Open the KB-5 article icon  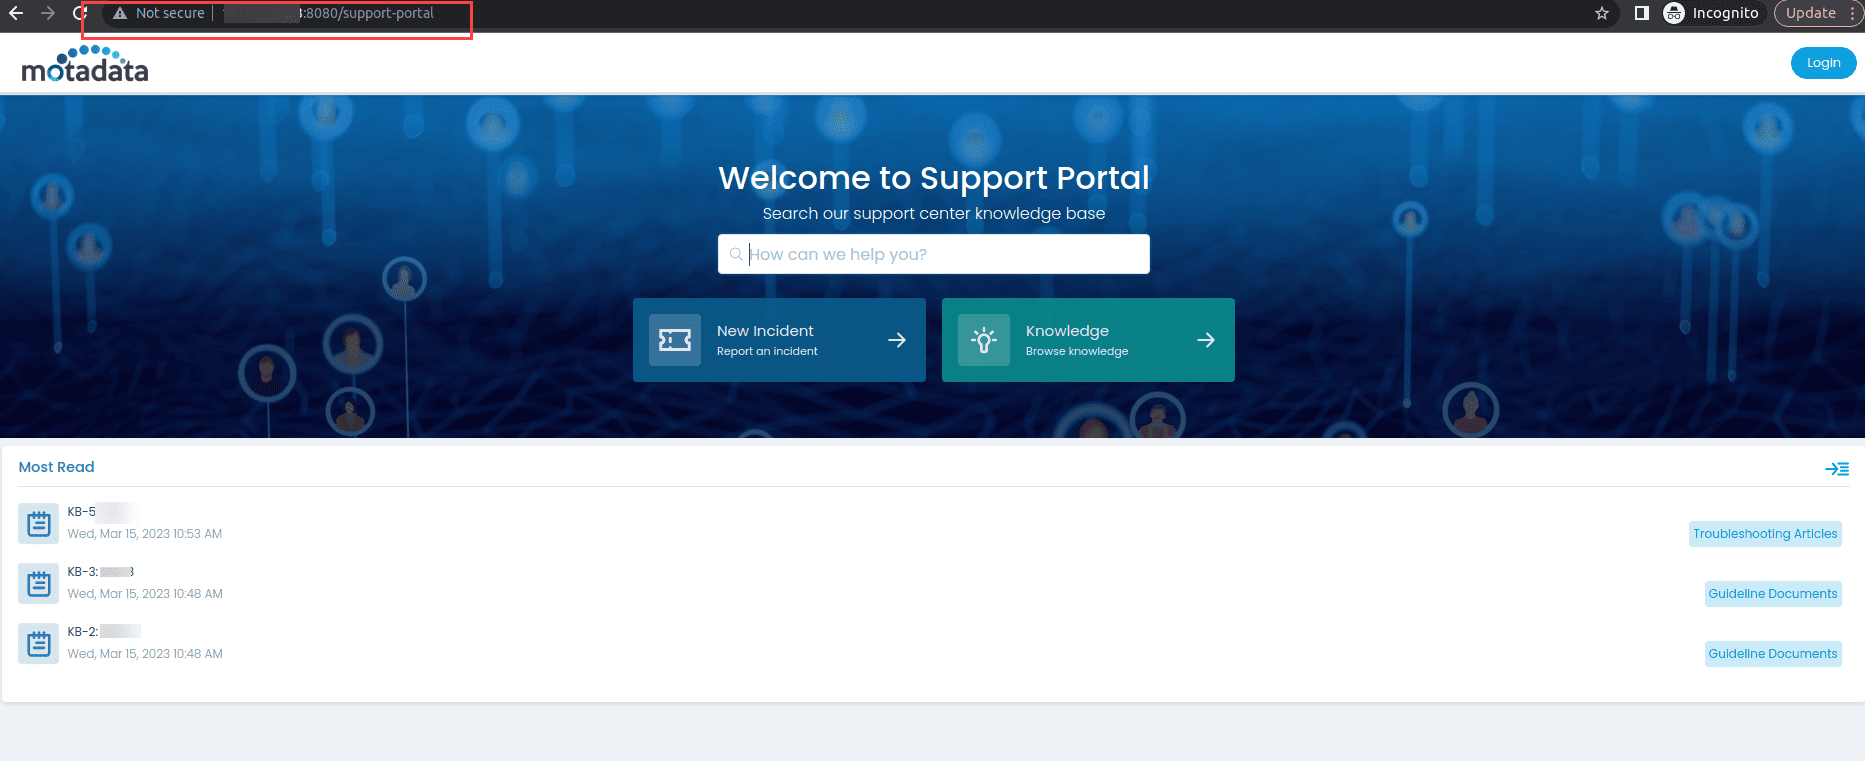tap(39, 523)
